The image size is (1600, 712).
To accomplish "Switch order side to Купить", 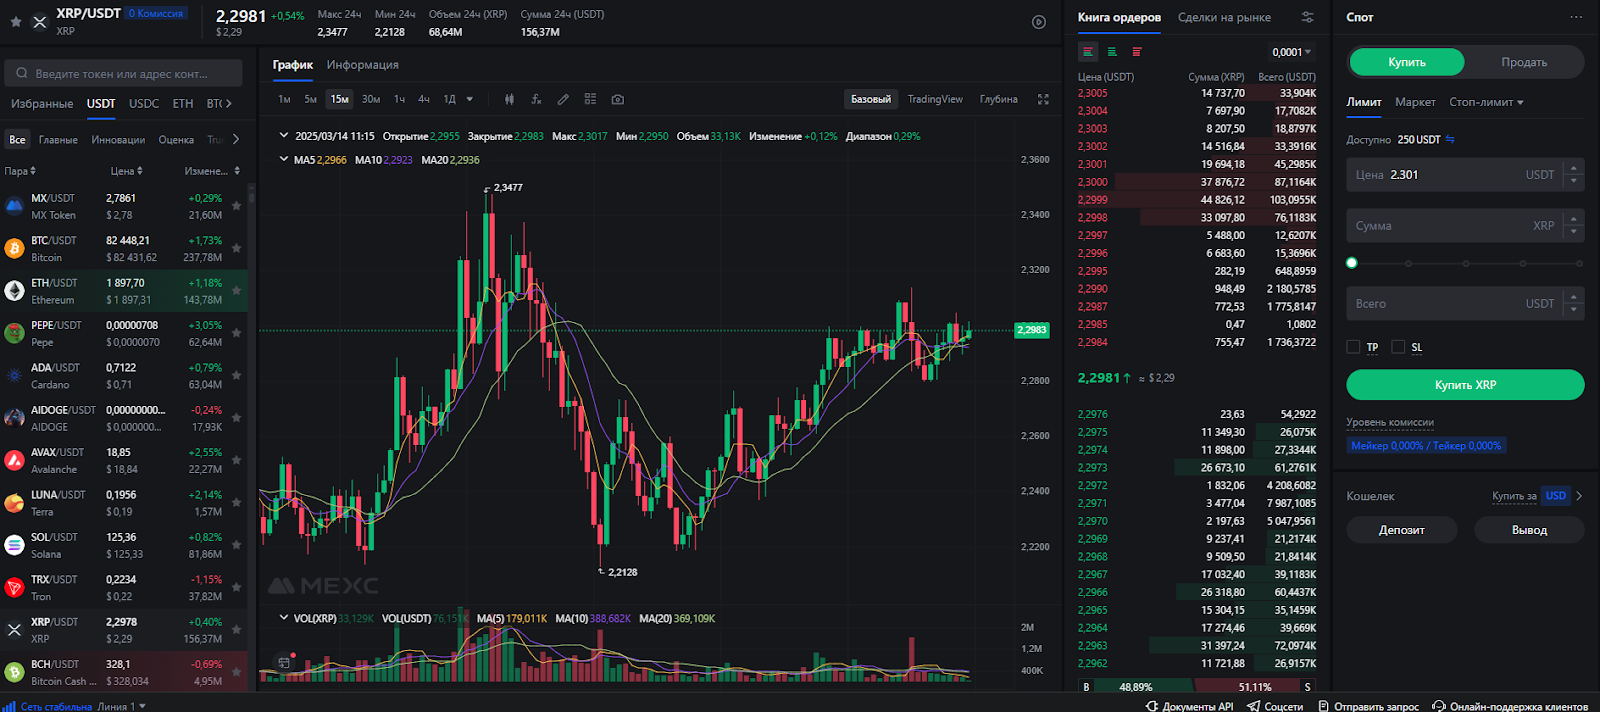I will coord(1407,62).
